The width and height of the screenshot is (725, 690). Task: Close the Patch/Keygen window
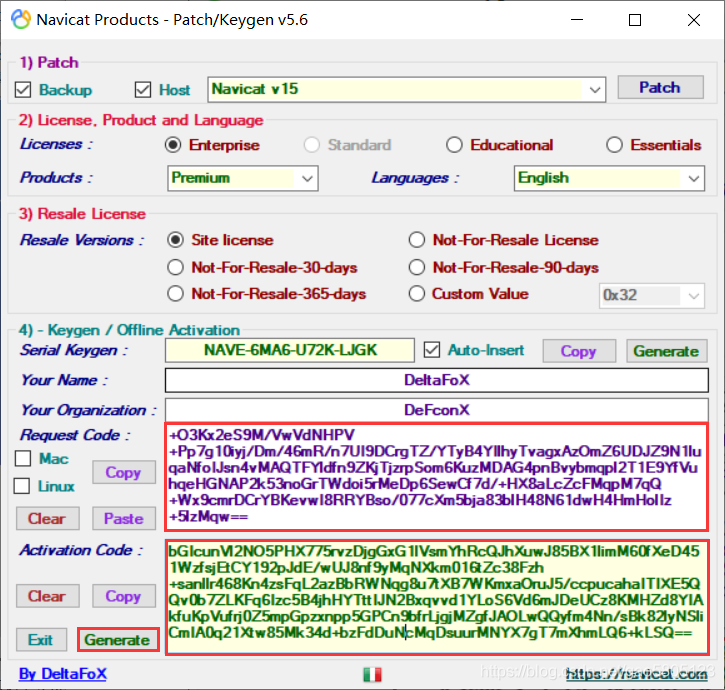tap(694, 20)
